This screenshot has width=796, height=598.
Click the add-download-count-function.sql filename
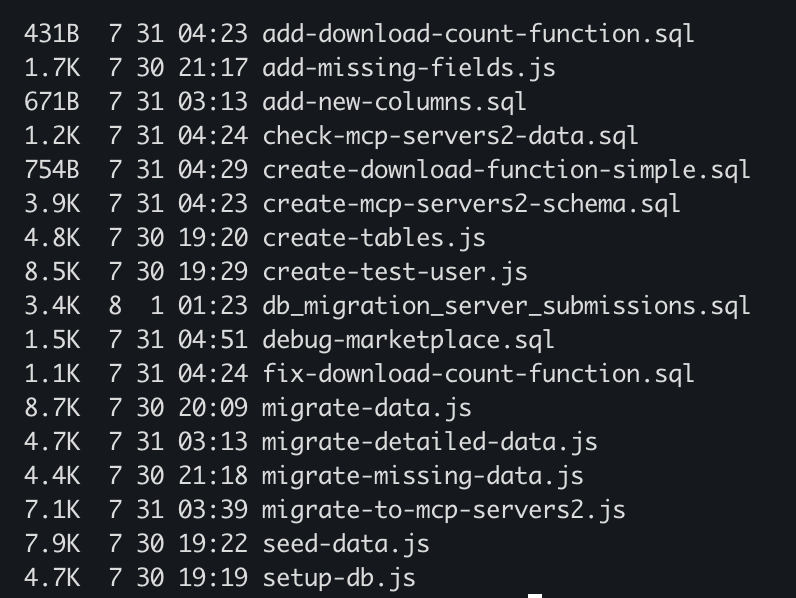tap(478, 33)
